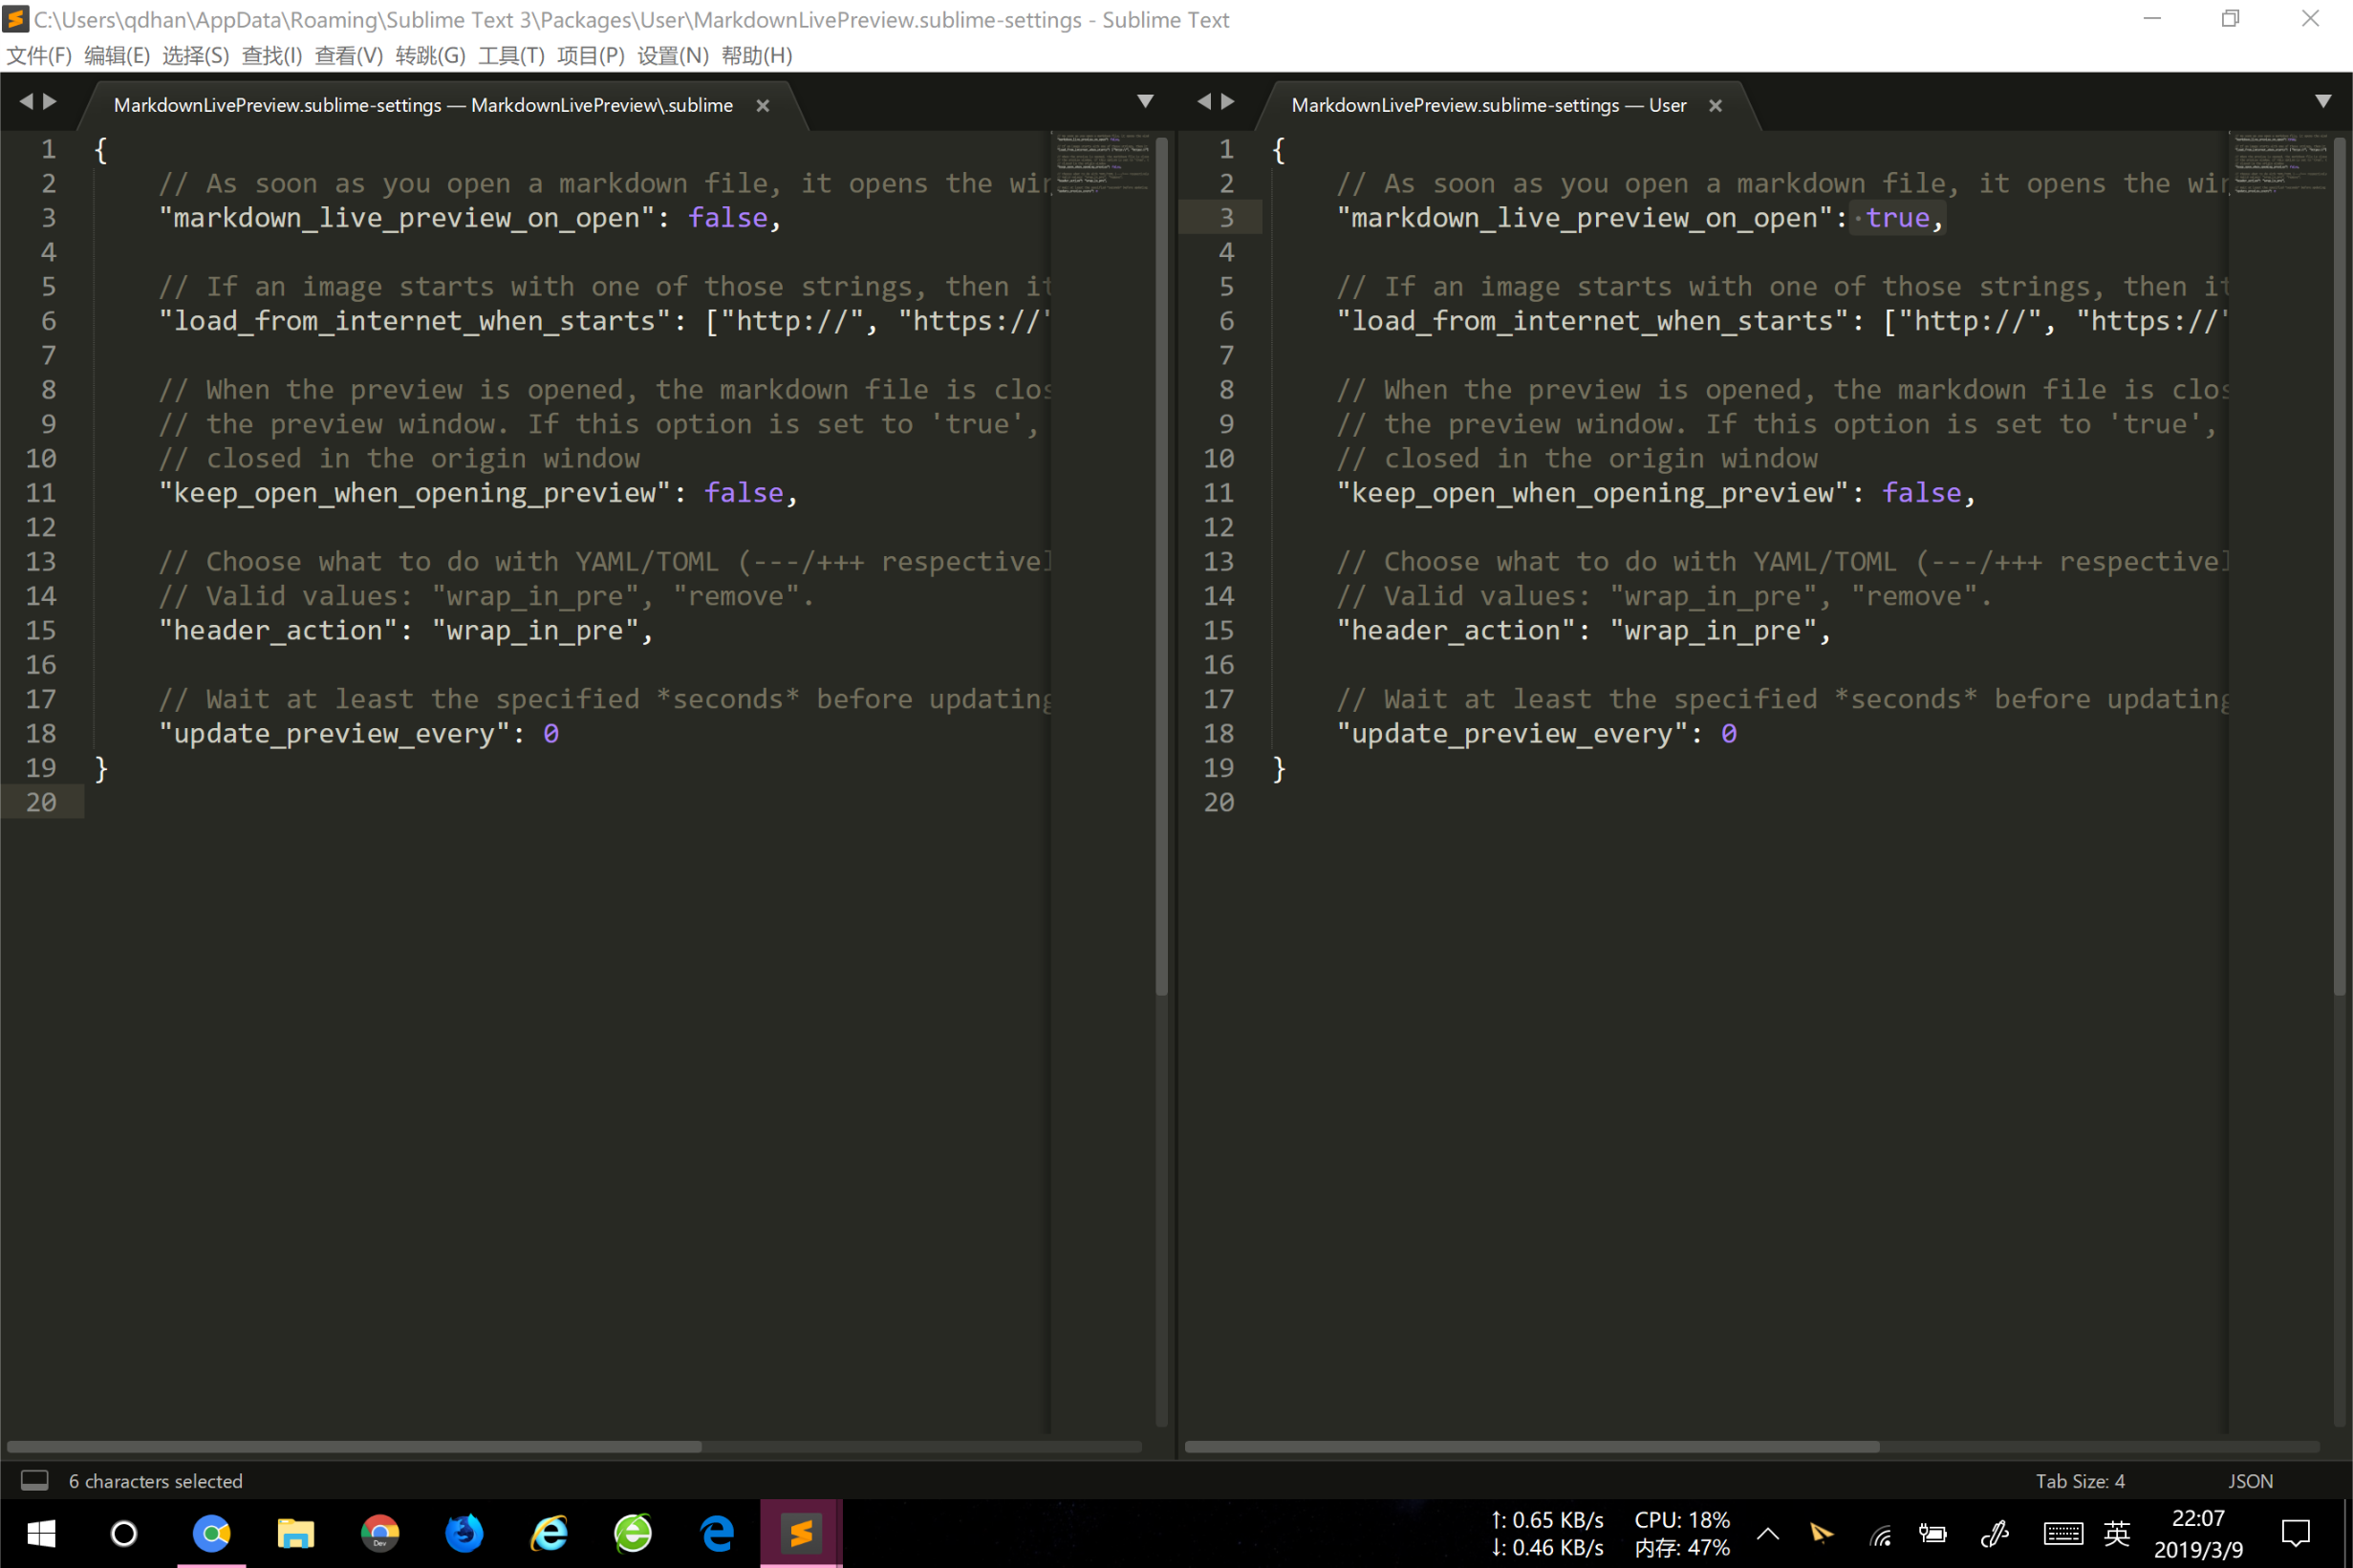Open File Explorer from taskbar
The width and height of the screenshot is (2353, 1568).
[295, 1533]
